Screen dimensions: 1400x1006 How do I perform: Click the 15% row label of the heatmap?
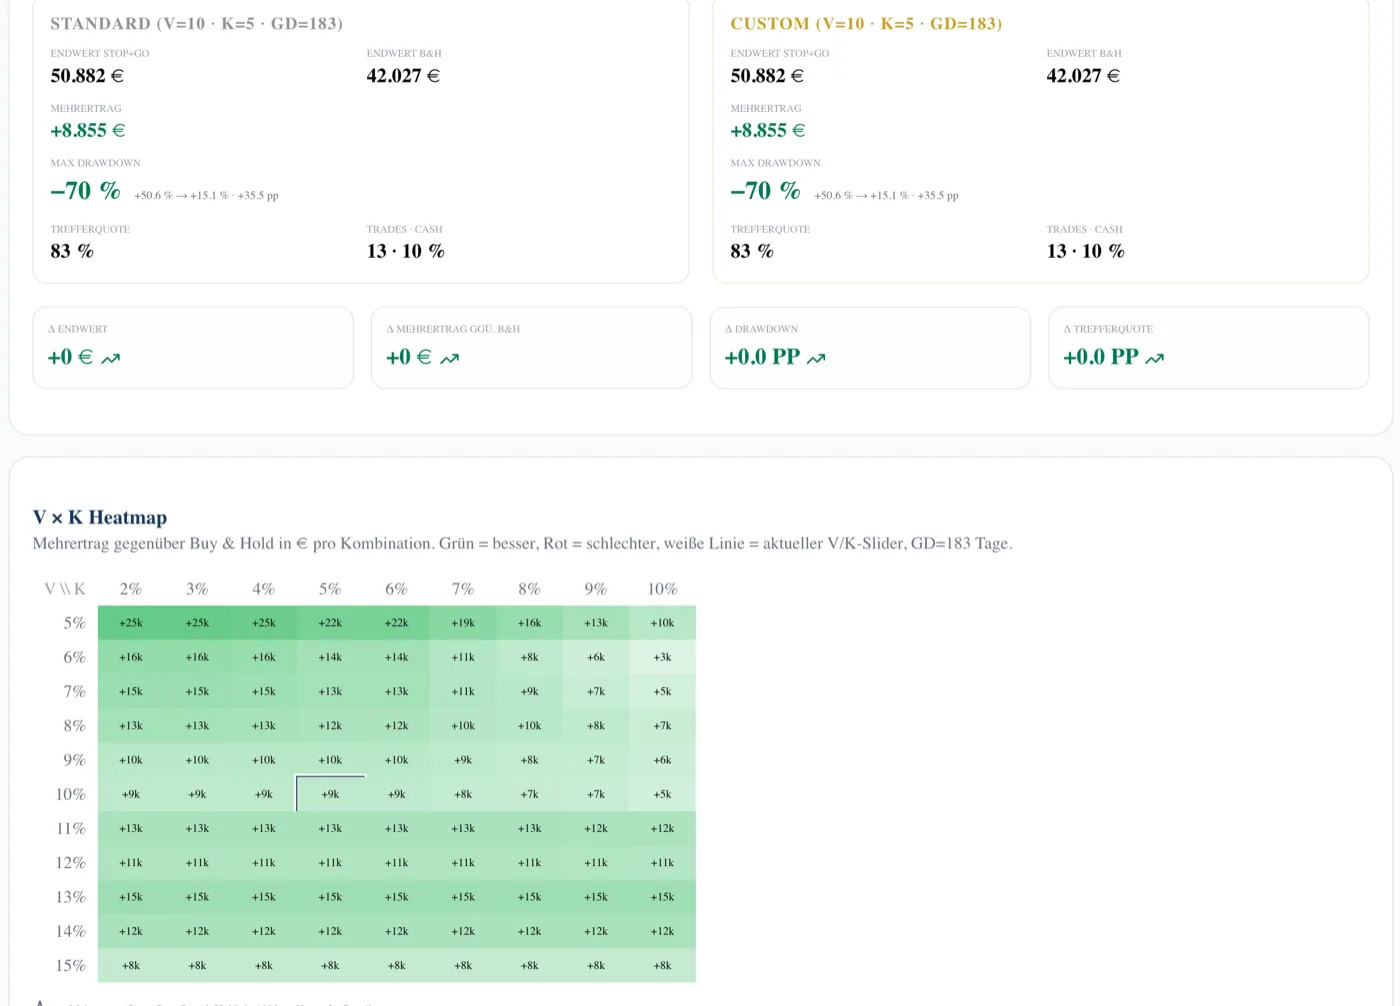point(71,965)
